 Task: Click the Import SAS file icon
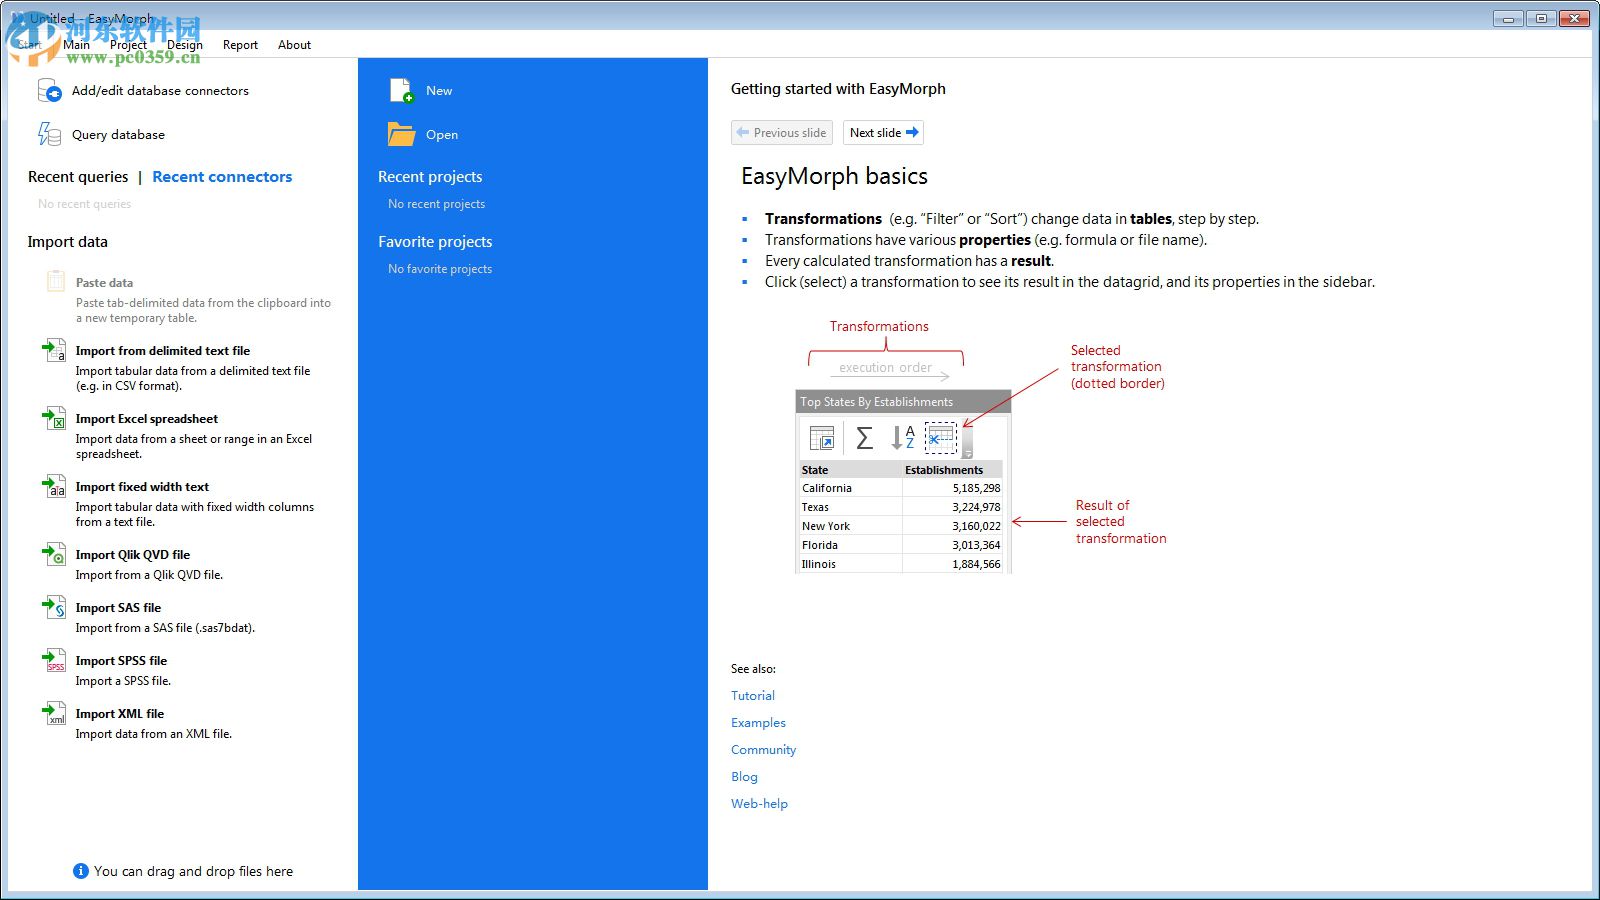[53, 608]
